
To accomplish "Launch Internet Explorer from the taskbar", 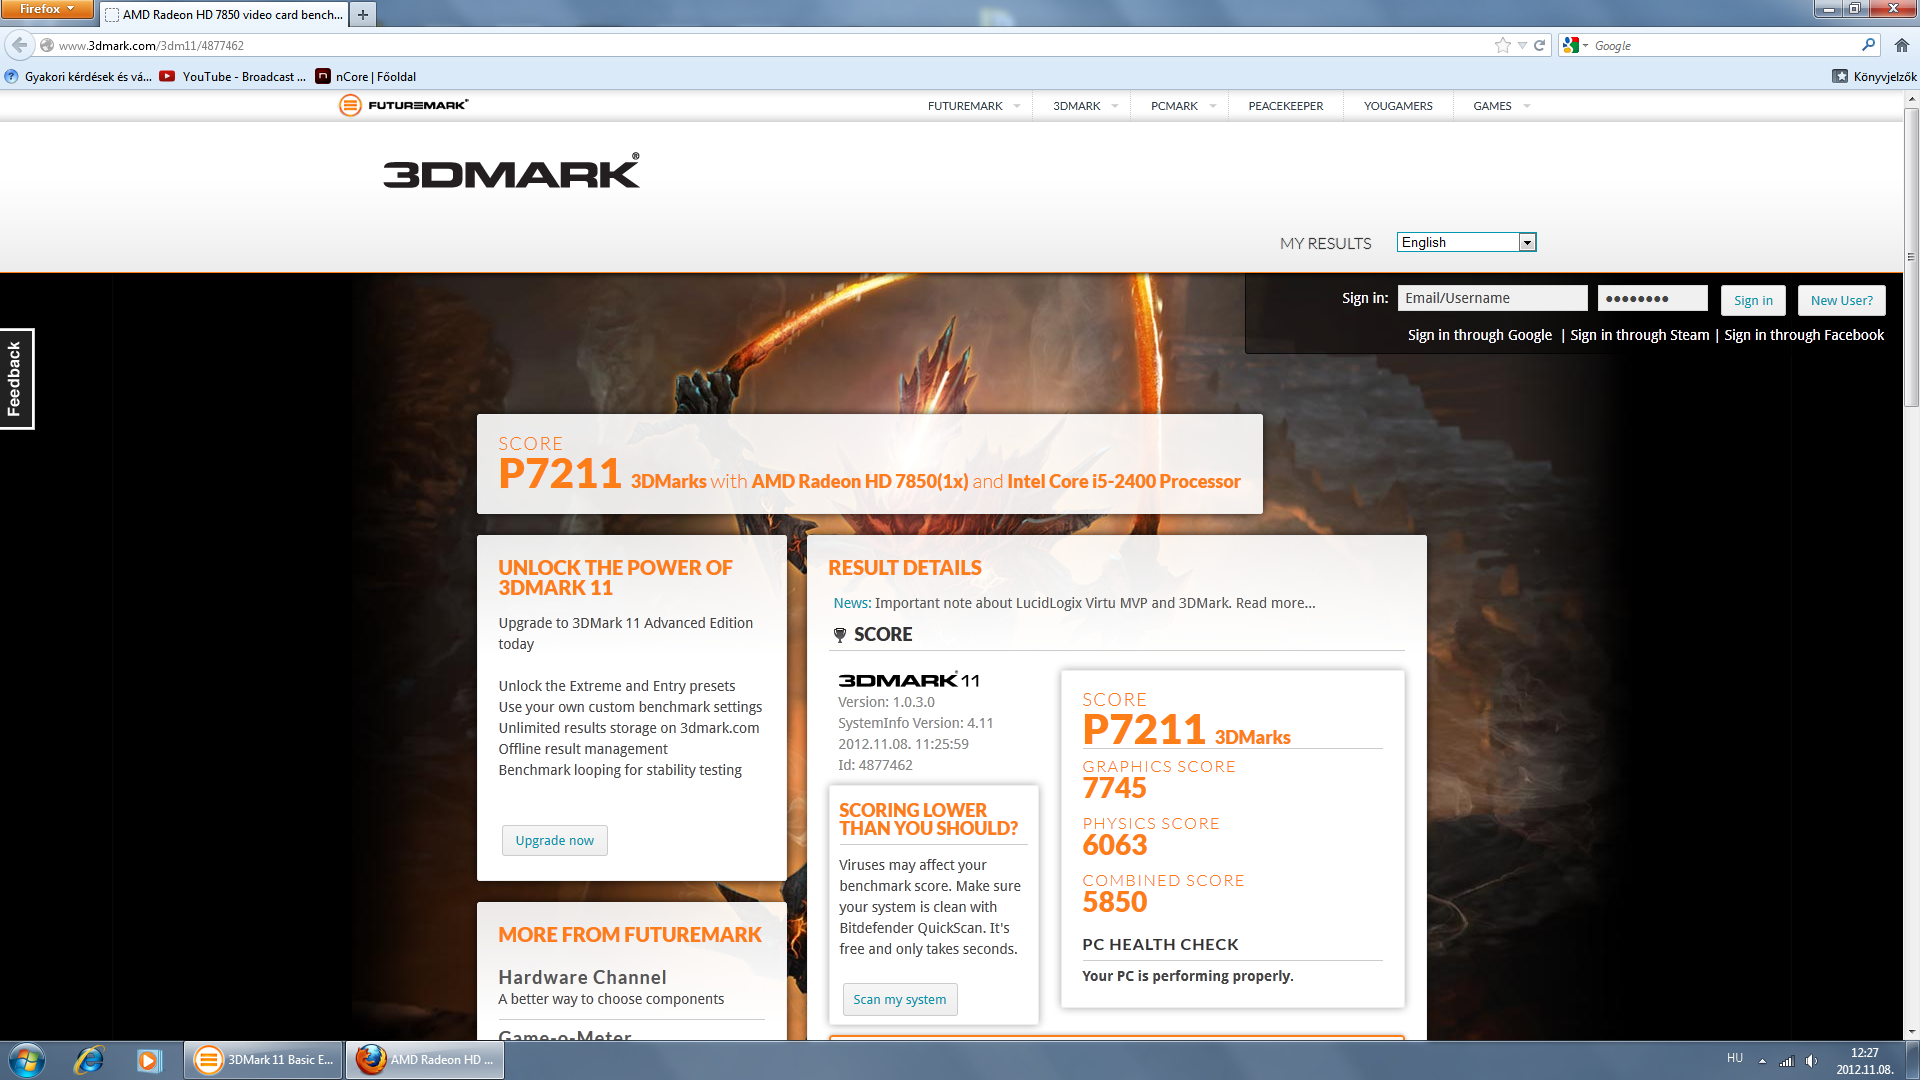I will click(x=89, y=1060).
